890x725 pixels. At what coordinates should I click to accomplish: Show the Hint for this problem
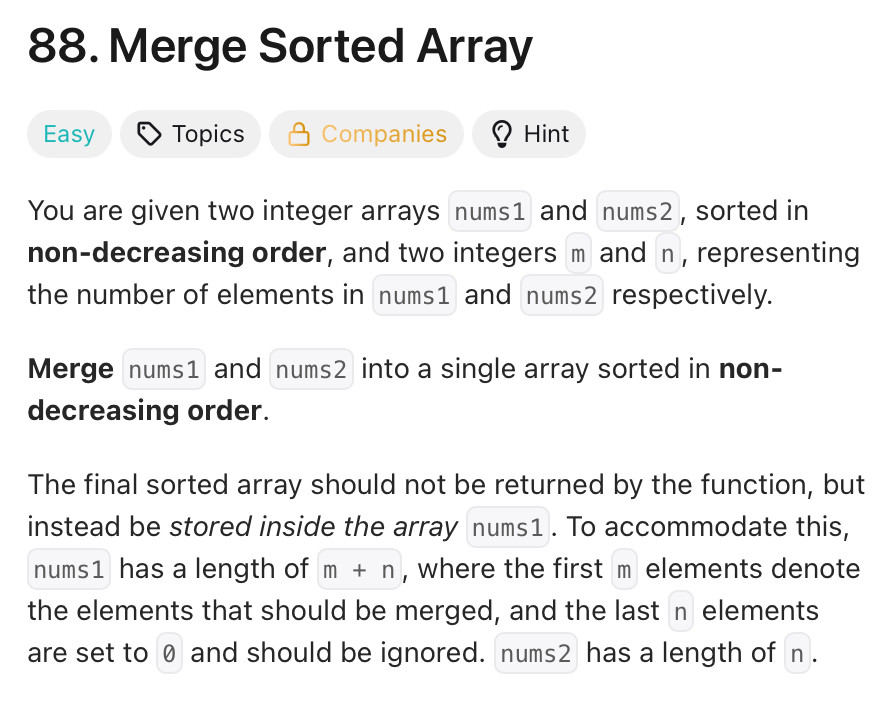click(528, 134)
